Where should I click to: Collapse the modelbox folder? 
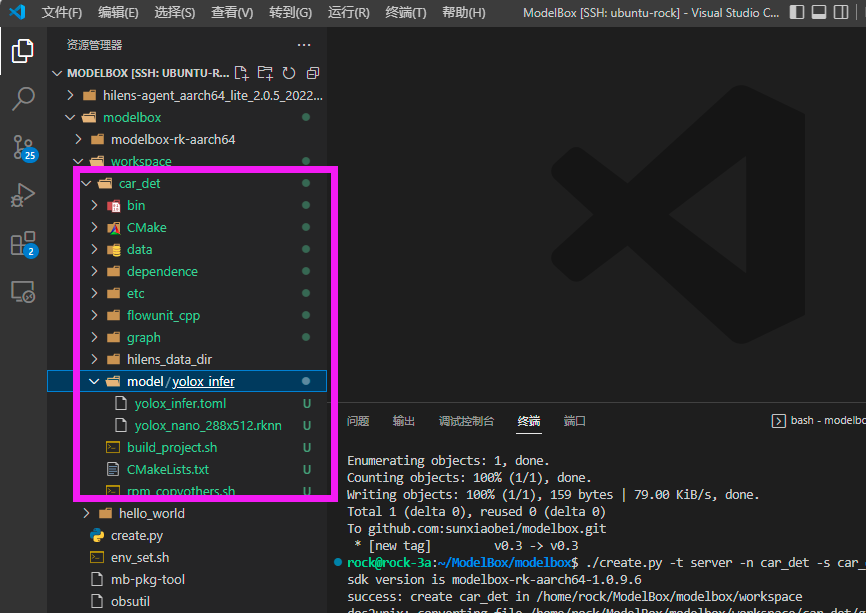pyautogui.click(x=70, y=117)
